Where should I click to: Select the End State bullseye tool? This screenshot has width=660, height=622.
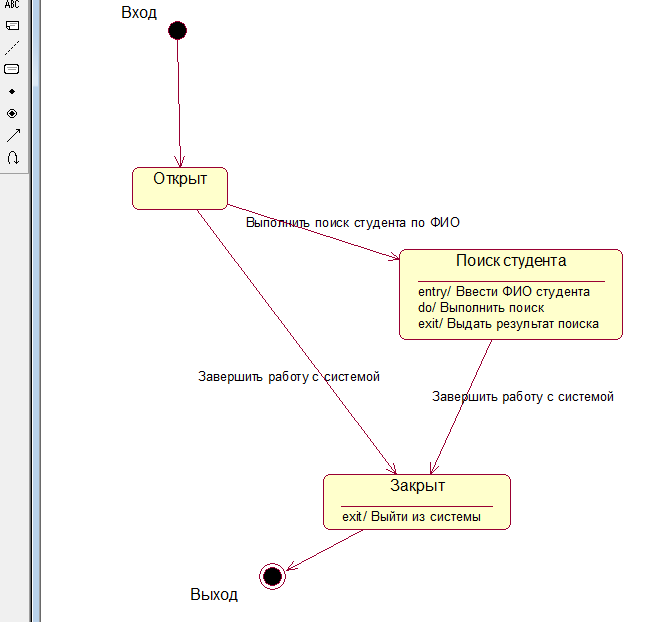coord(12,113)
